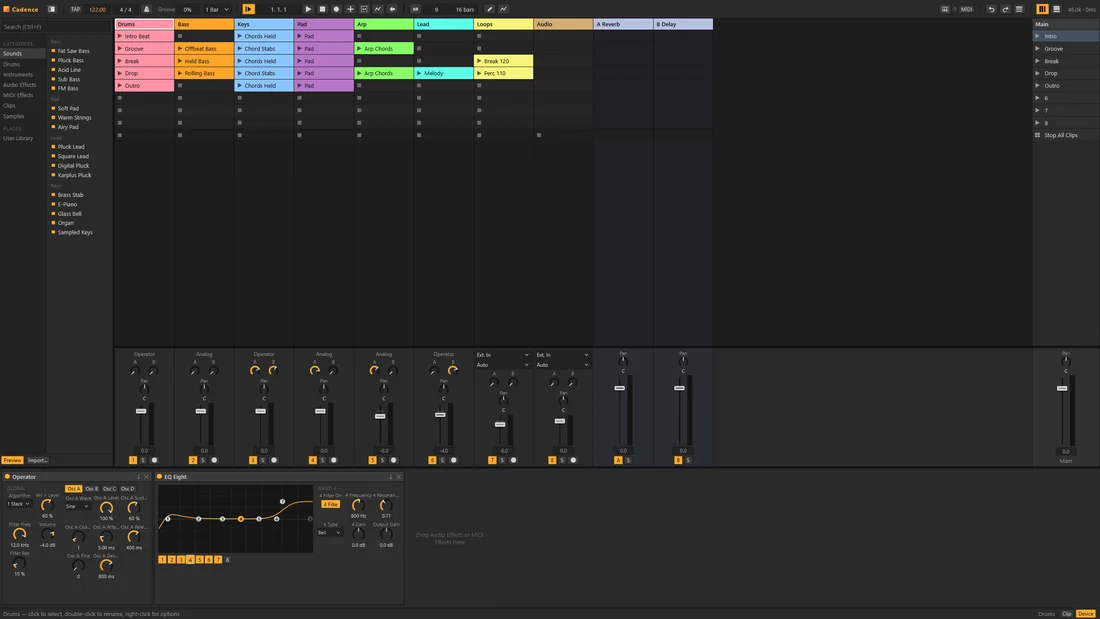The height and width of the screenshot is (619, 1100).
Task: Click the tempo value 122.00
Action: (98, 9)
